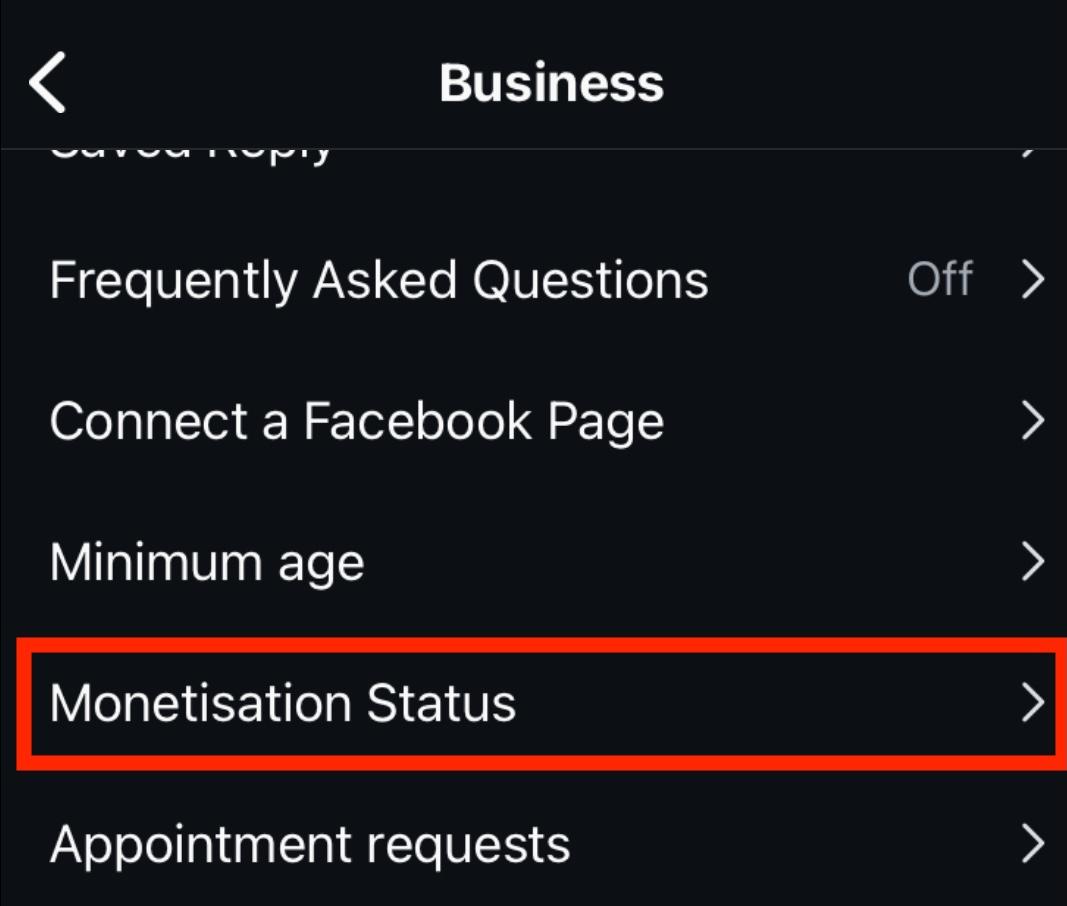Tap the back arrow icon
This screenshot has height=906, width=1067.
47,82
